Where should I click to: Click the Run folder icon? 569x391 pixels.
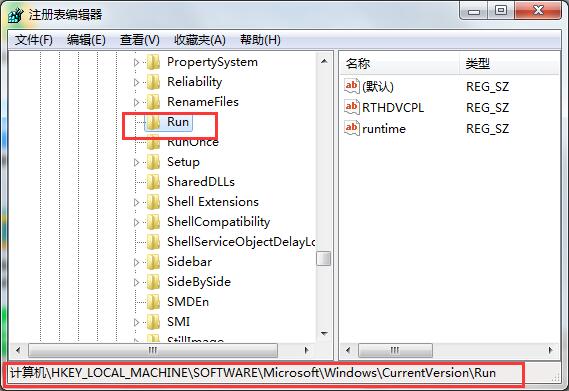click(153, 122)
